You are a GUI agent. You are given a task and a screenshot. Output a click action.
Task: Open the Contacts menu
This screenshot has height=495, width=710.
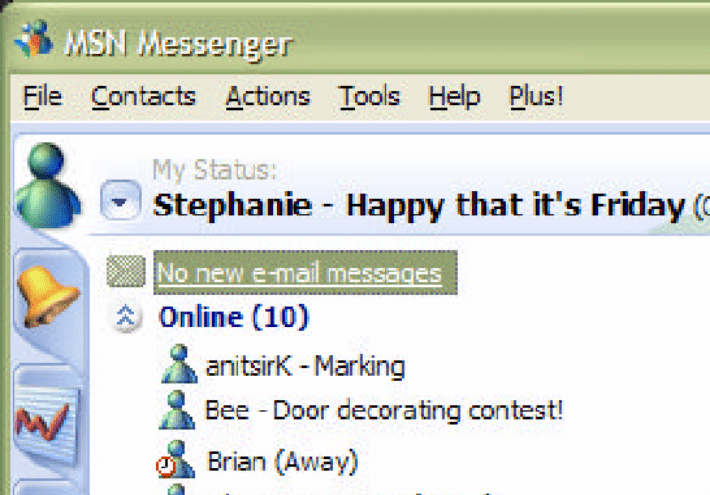(144, 96)
